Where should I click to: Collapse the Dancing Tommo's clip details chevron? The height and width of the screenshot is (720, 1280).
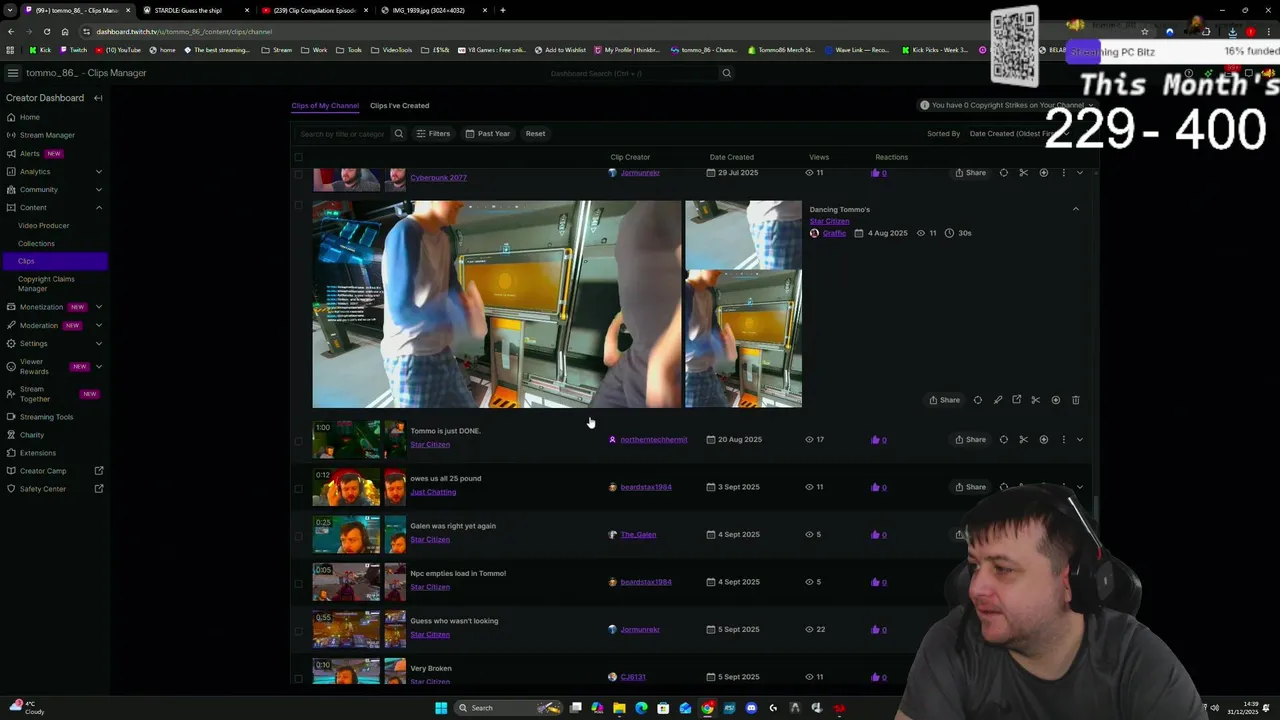click(1076, 209)
